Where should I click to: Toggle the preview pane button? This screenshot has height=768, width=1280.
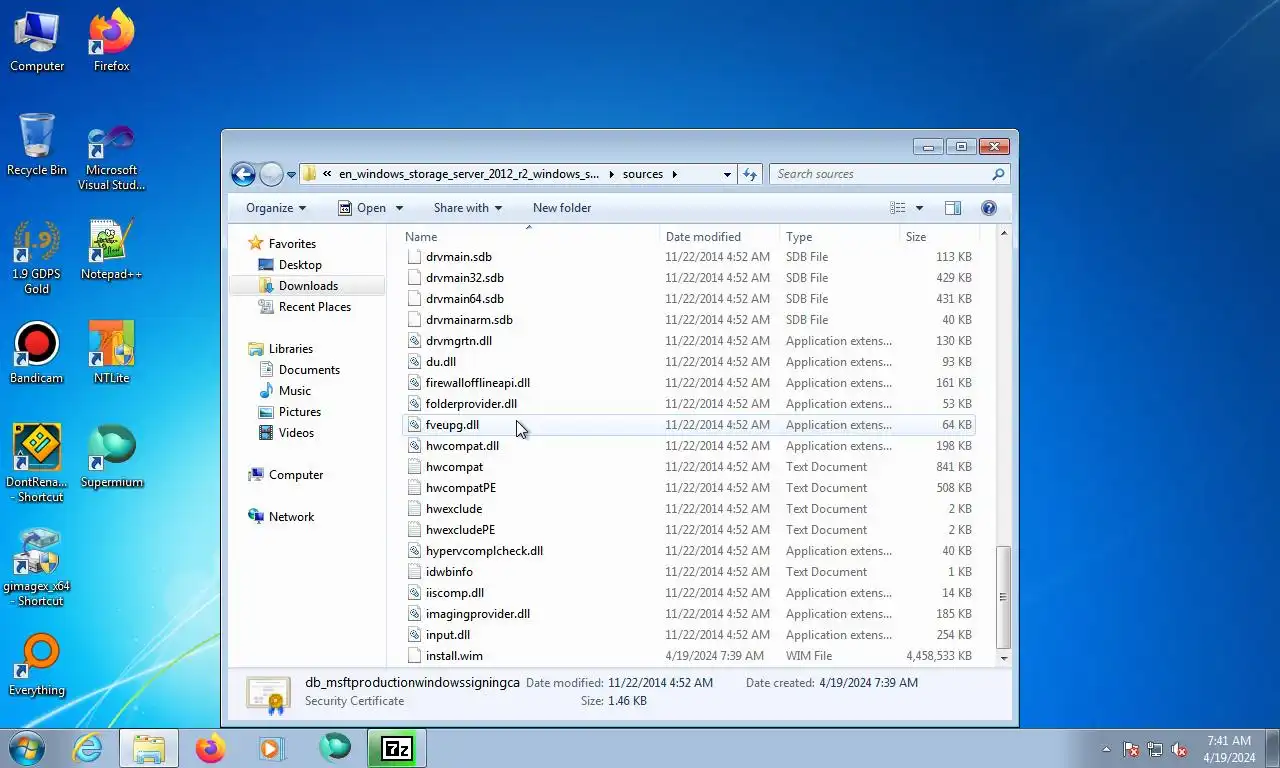(x=952, y=208)
